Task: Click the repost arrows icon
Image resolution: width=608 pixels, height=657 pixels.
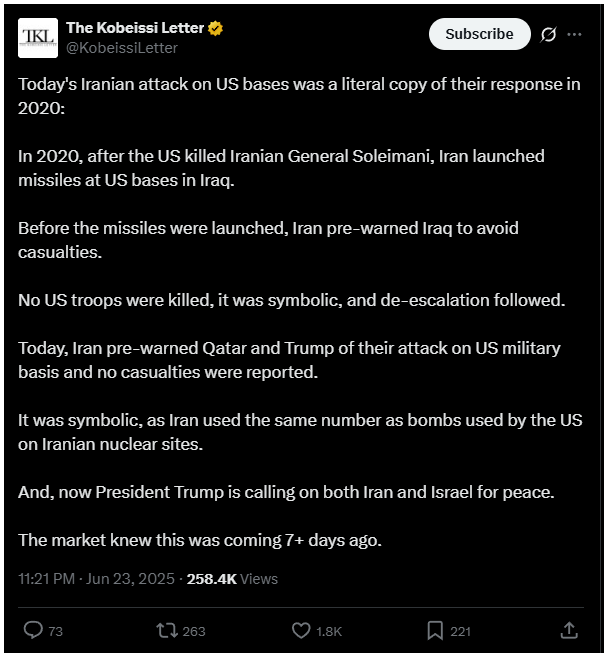Action: [x=167, y=630]
